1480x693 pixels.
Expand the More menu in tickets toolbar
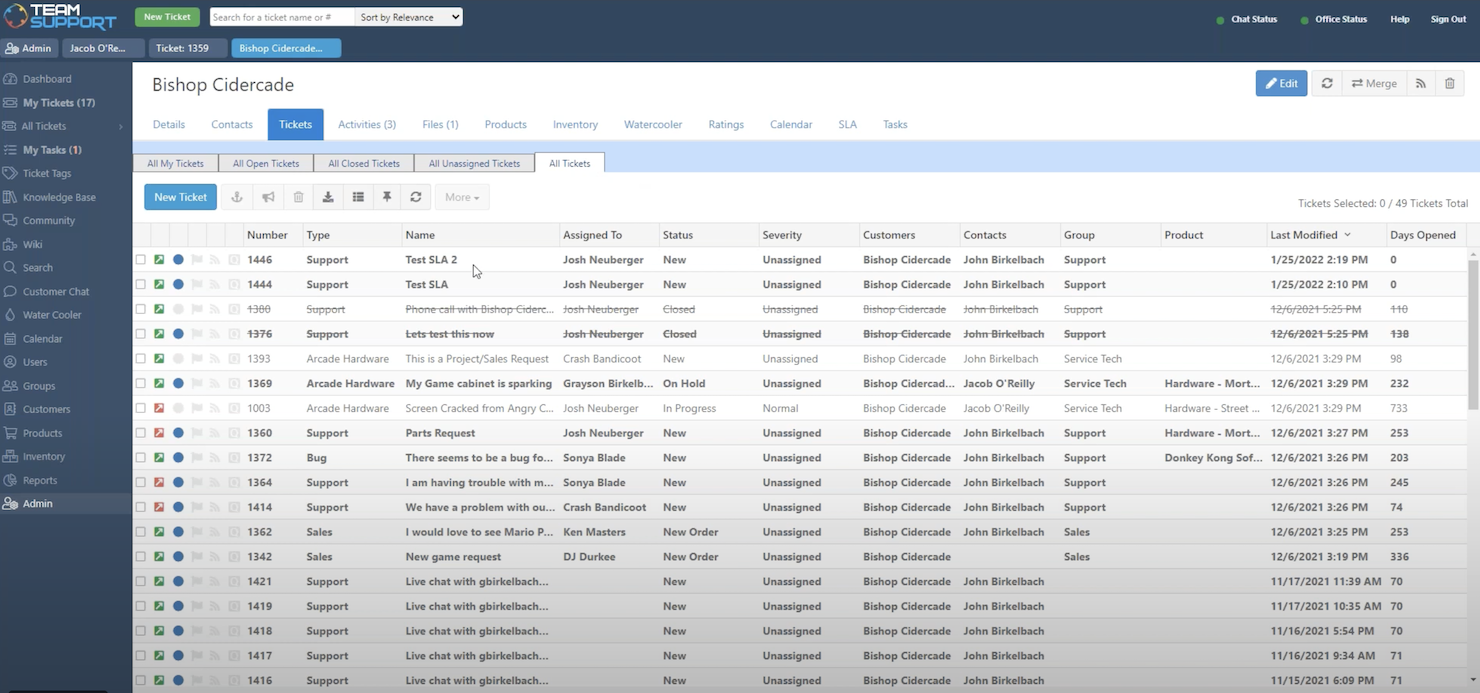(461, 197)
